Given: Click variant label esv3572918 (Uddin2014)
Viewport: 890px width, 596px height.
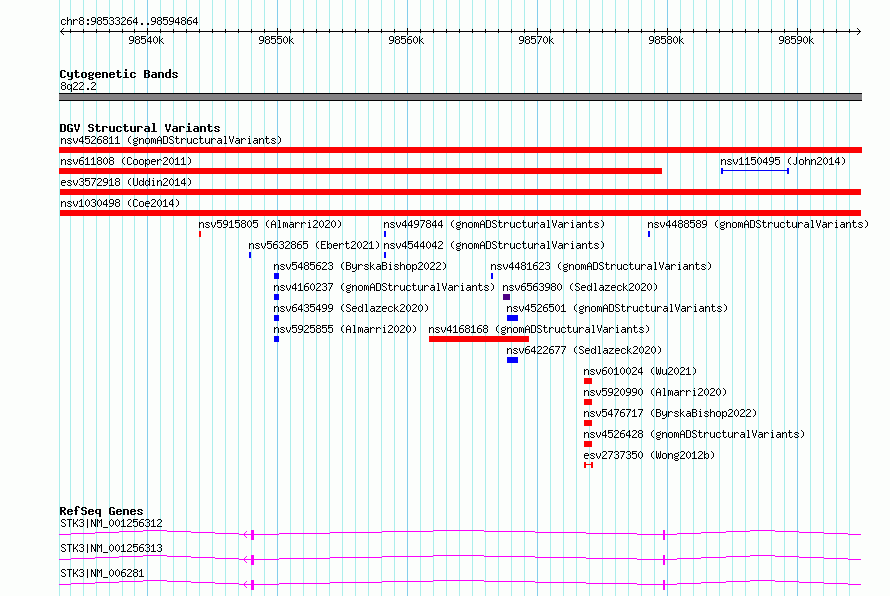Looking at the screenshot, I should [x=126, y=182].
